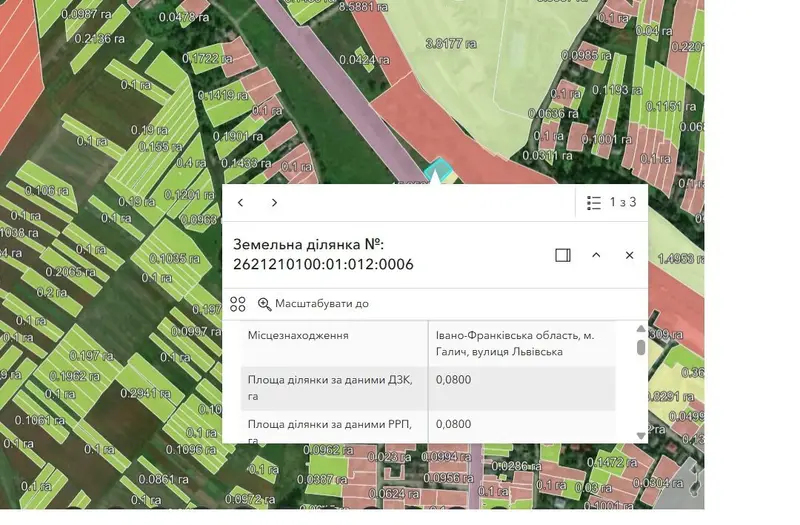Click the 0.155 га parcel
The width and height of the screenshot is (800, 525).
tap(160, 147)
